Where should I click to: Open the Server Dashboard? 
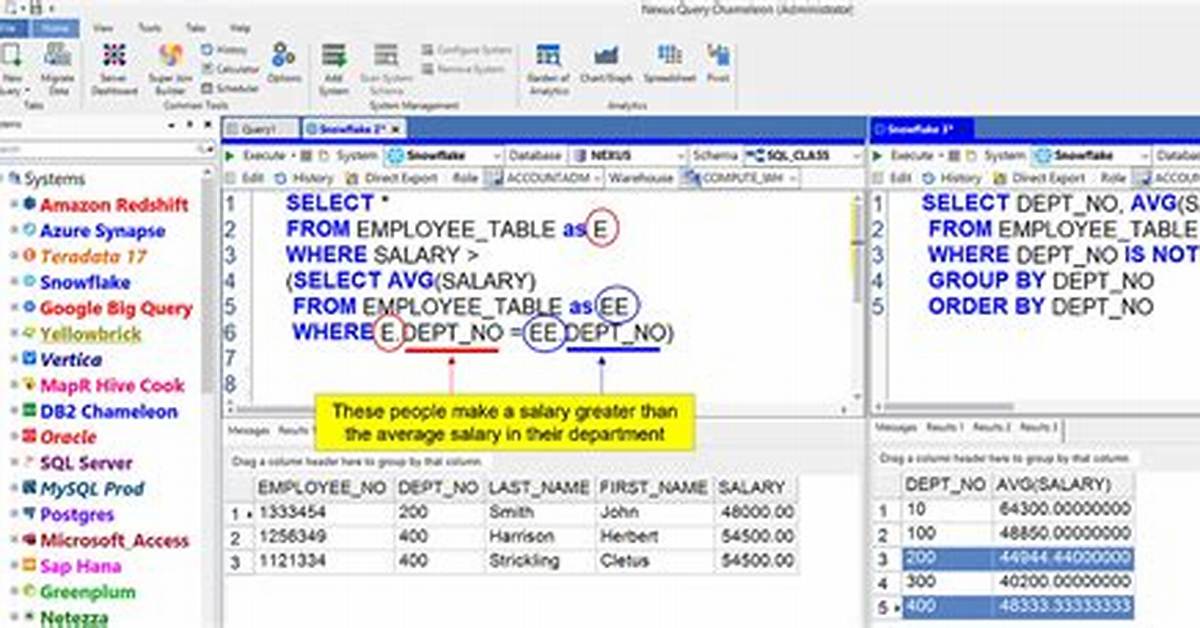[114, 68]
